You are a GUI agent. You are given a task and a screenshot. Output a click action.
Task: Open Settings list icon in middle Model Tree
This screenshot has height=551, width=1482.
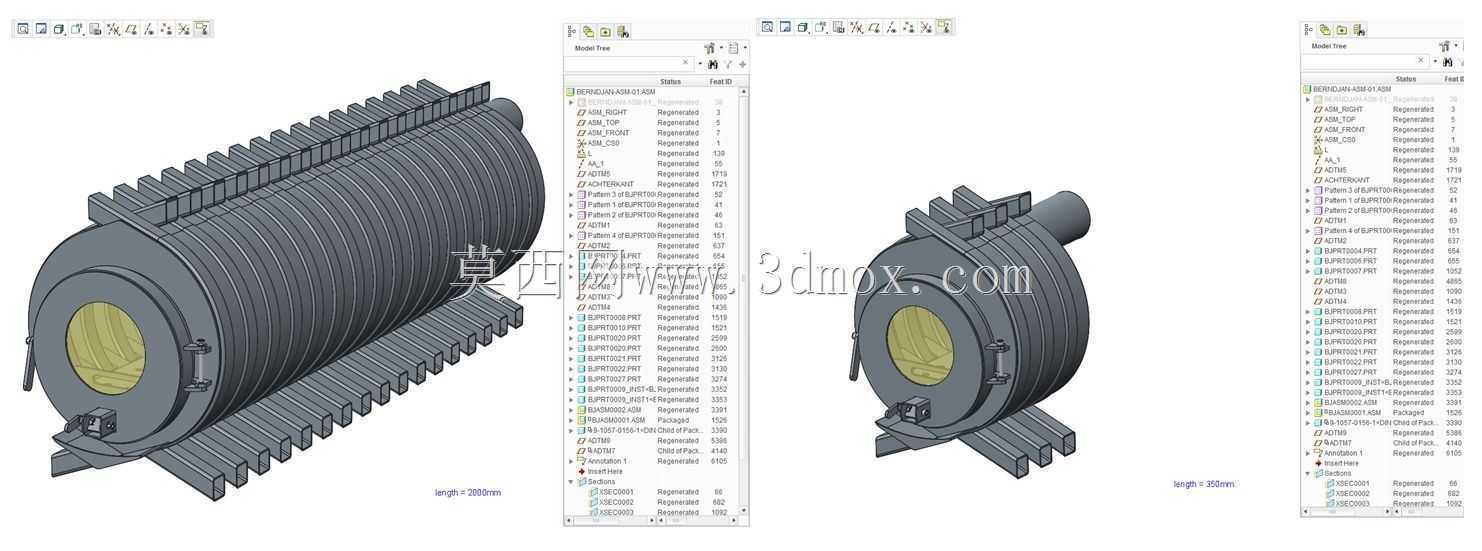click(x=733, y=47)
